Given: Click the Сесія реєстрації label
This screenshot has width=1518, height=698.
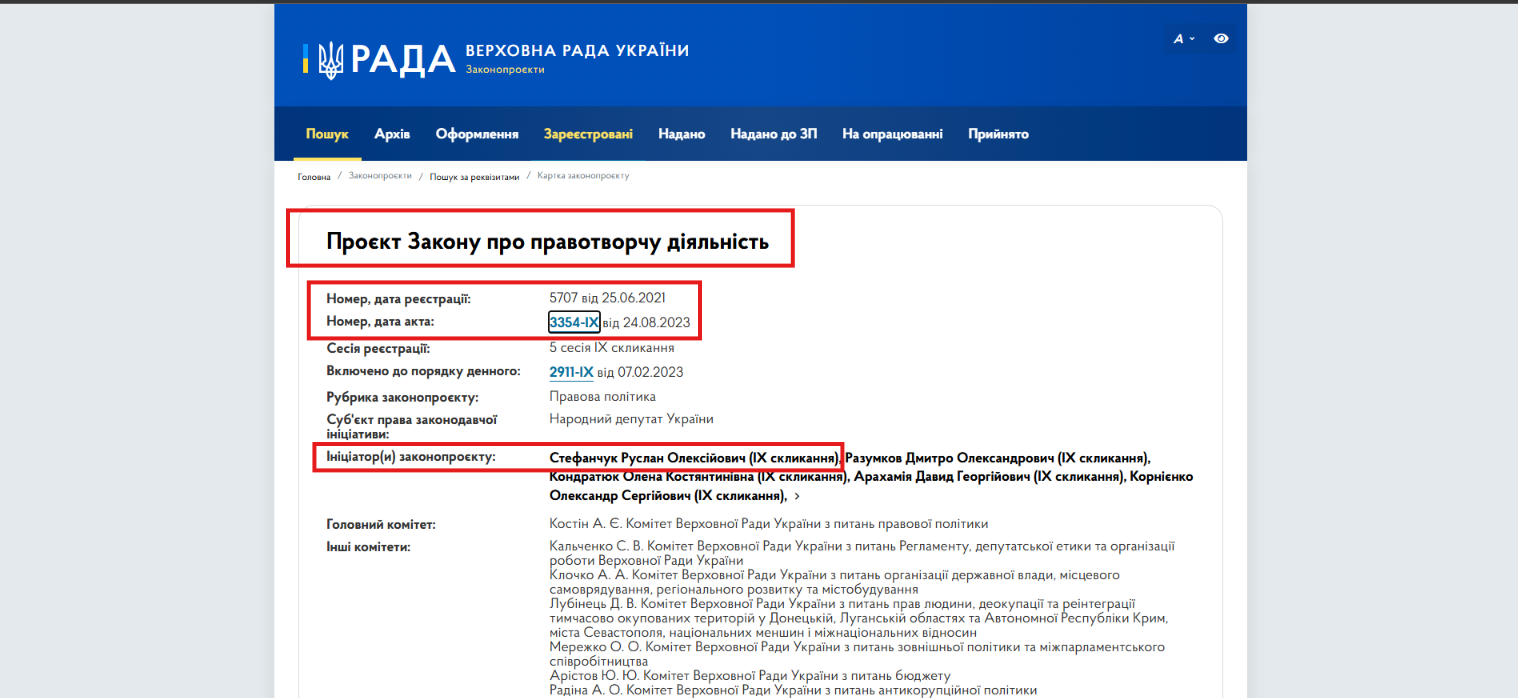Looking at the screenshot, I should coord(379,348).
